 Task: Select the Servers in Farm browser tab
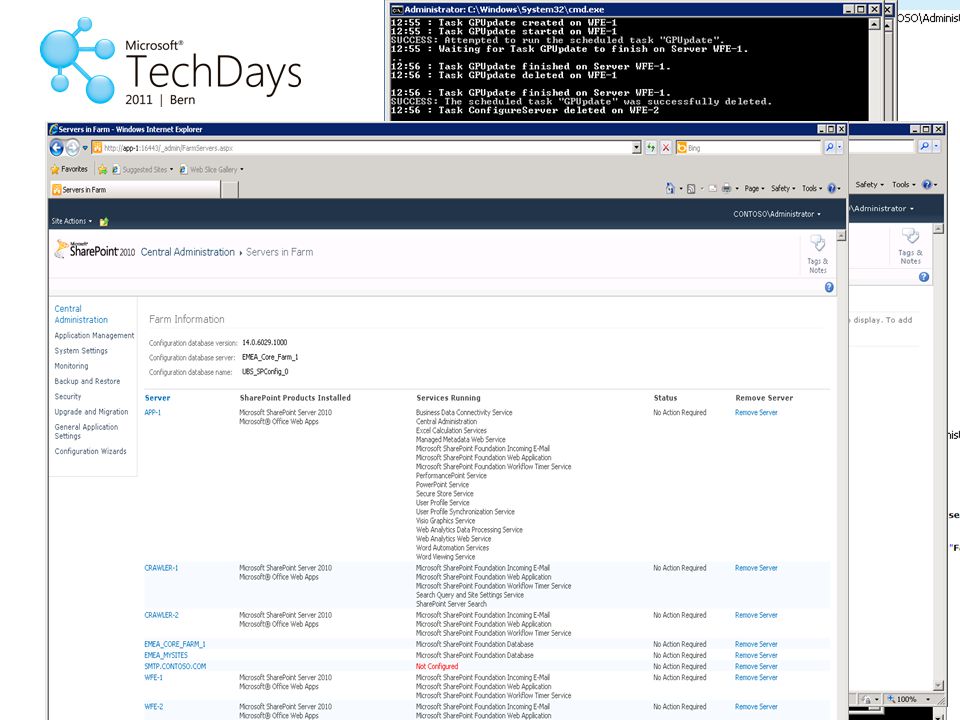pyautogui.click(x=135, y=190)
